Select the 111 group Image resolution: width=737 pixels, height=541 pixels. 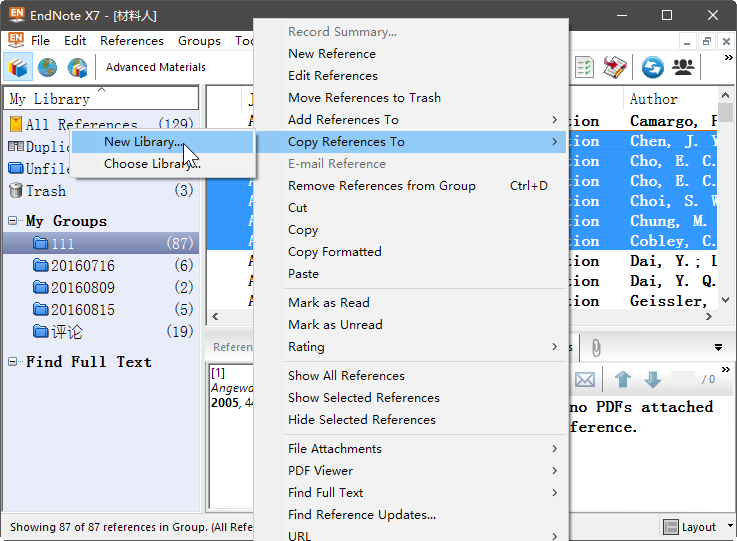click(101, 243)
